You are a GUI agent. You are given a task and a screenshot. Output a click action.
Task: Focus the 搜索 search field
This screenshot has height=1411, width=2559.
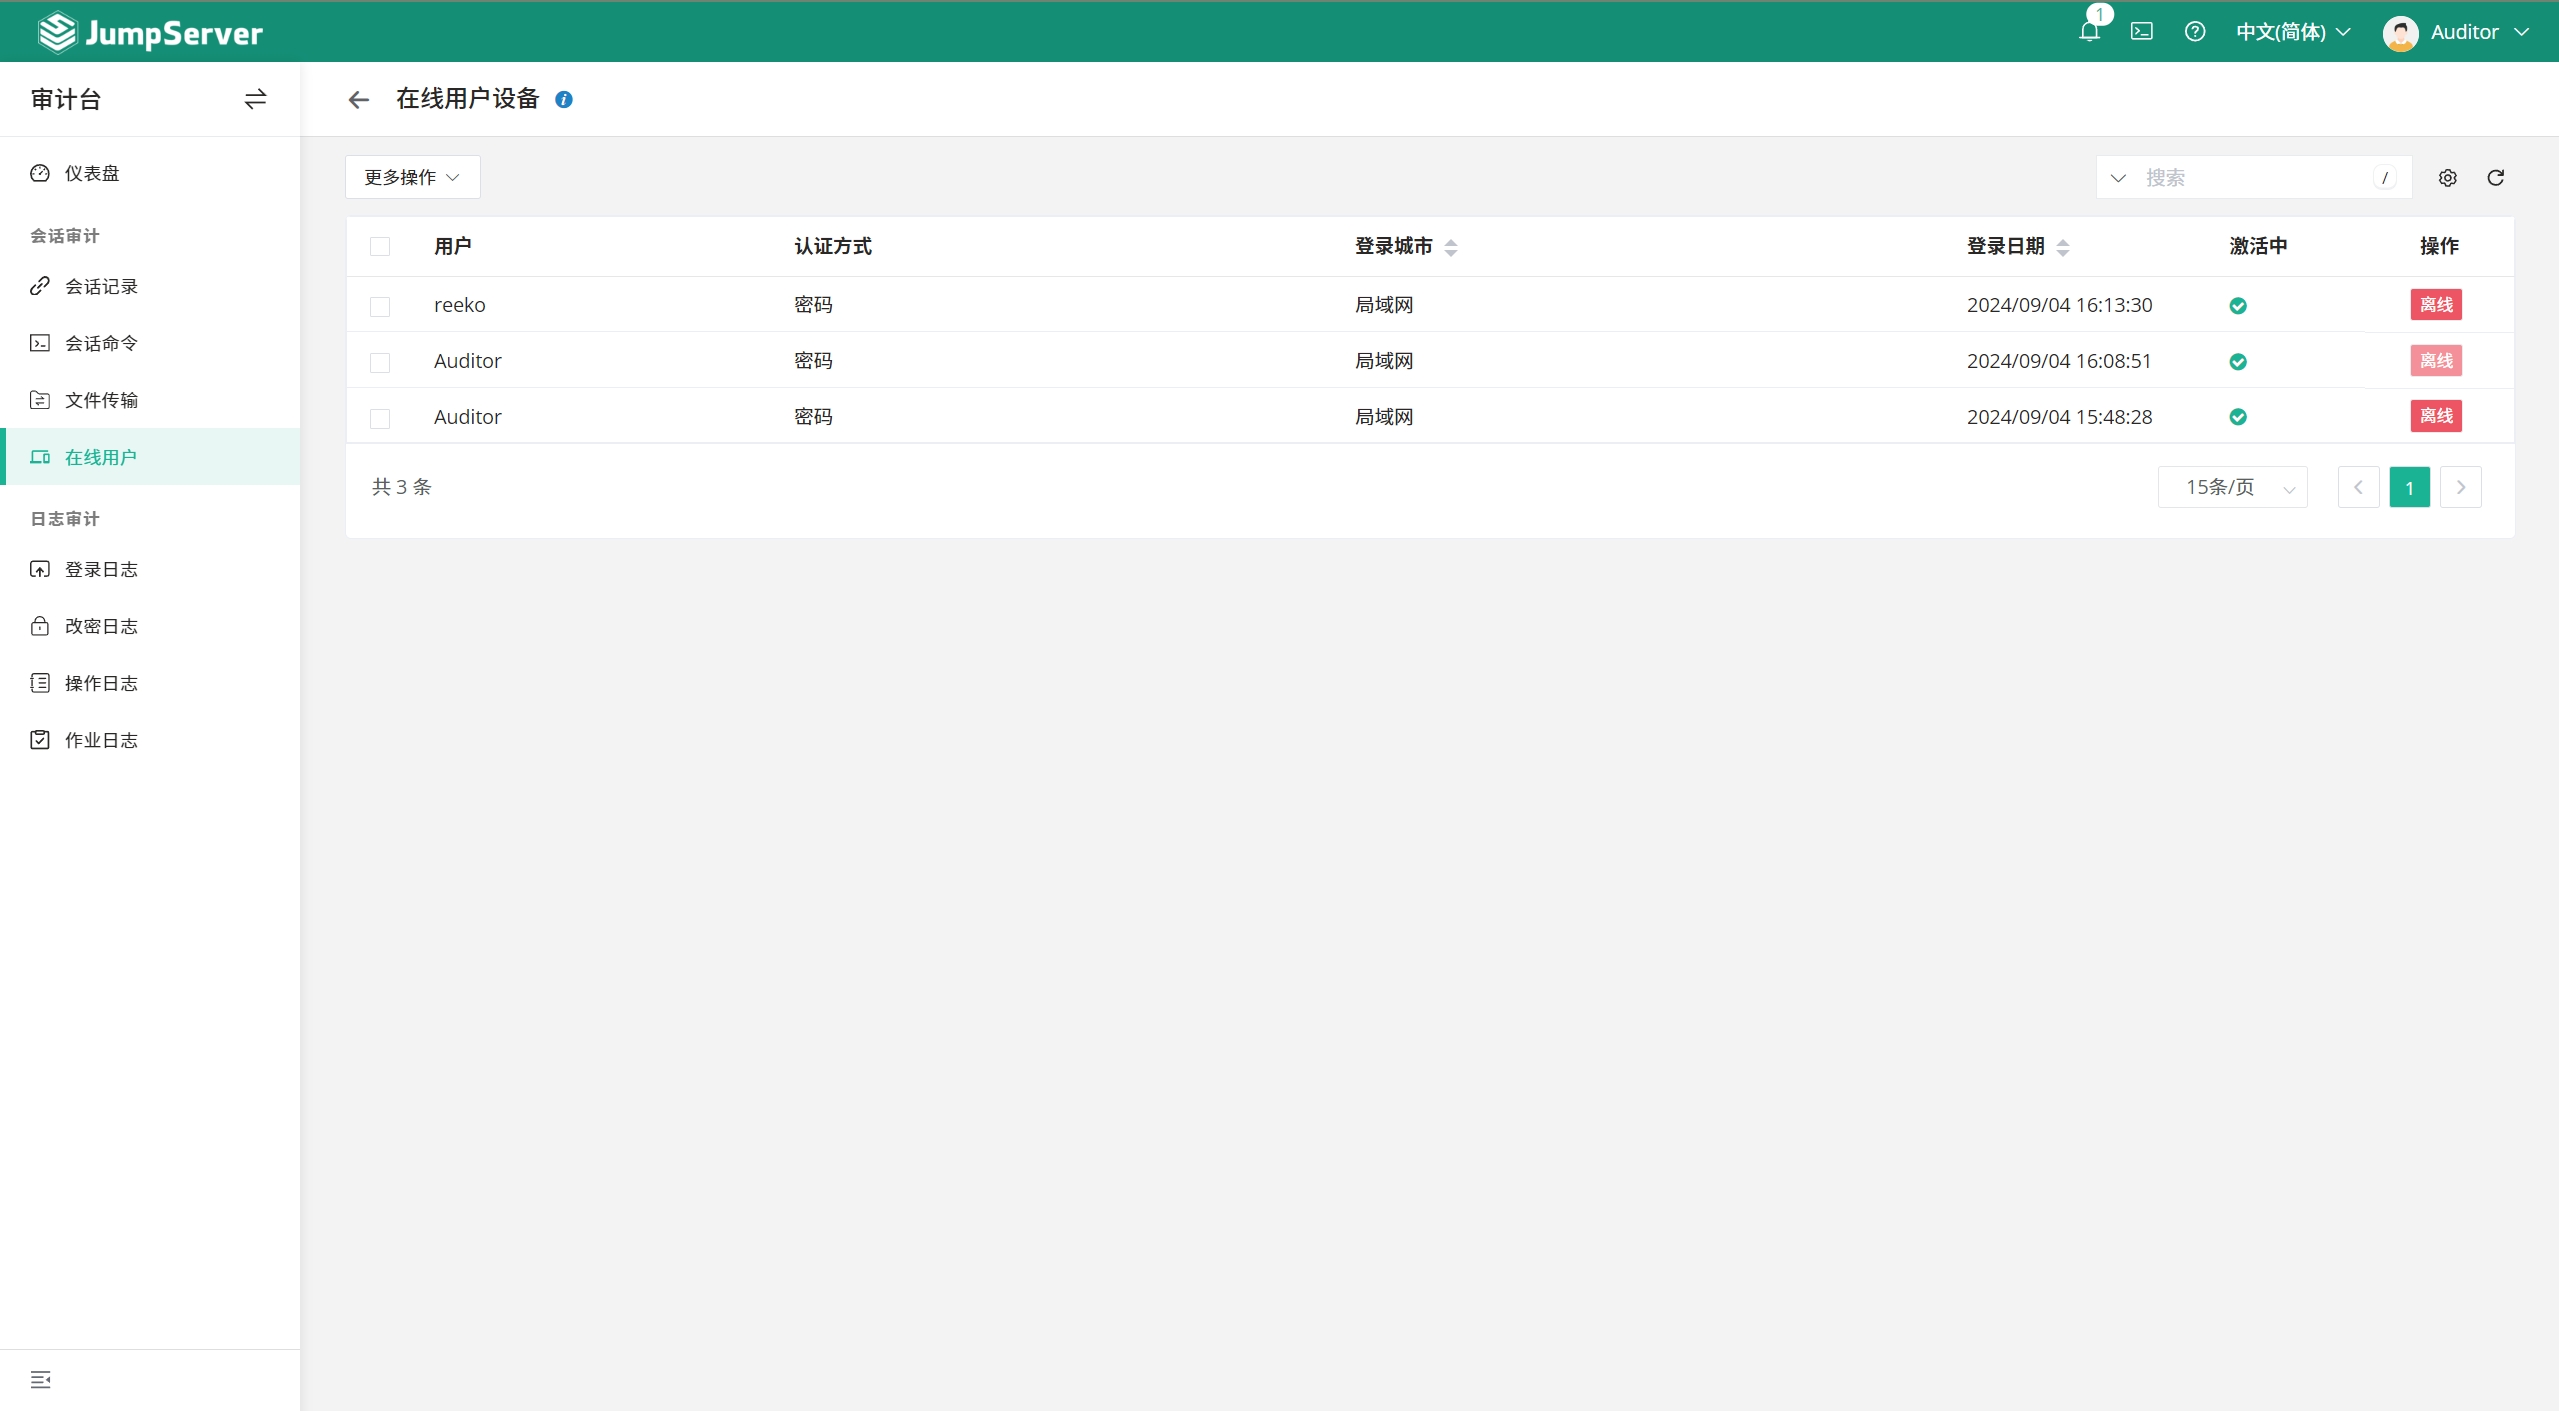tap(2254, 178)
